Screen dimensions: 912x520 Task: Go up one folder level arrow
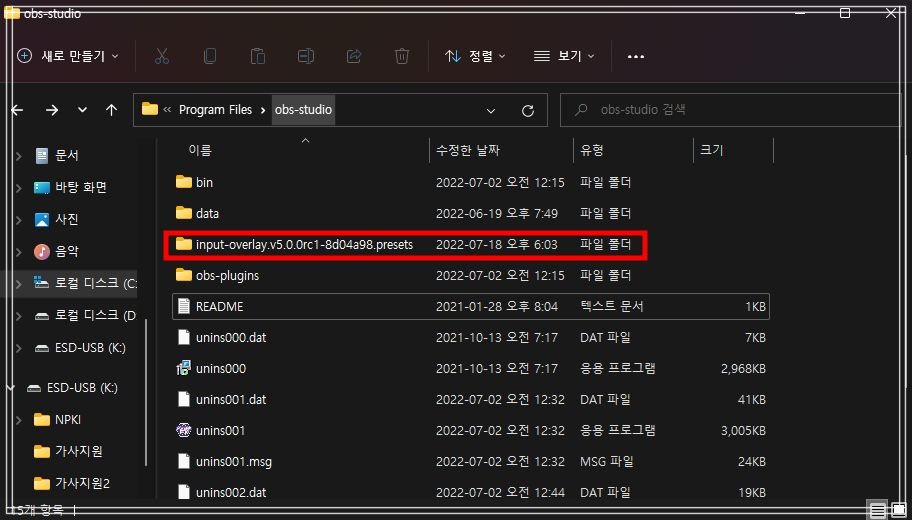pyautogui.click(x=112, y=109)
